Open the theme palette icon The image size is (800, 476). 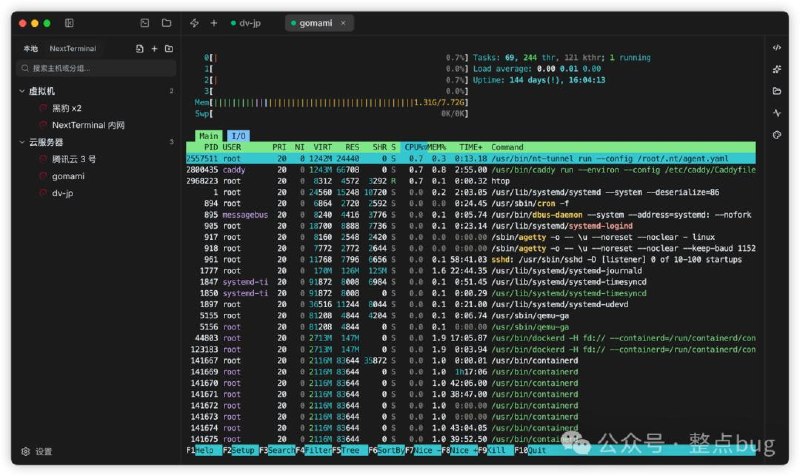tap(777, 135)
